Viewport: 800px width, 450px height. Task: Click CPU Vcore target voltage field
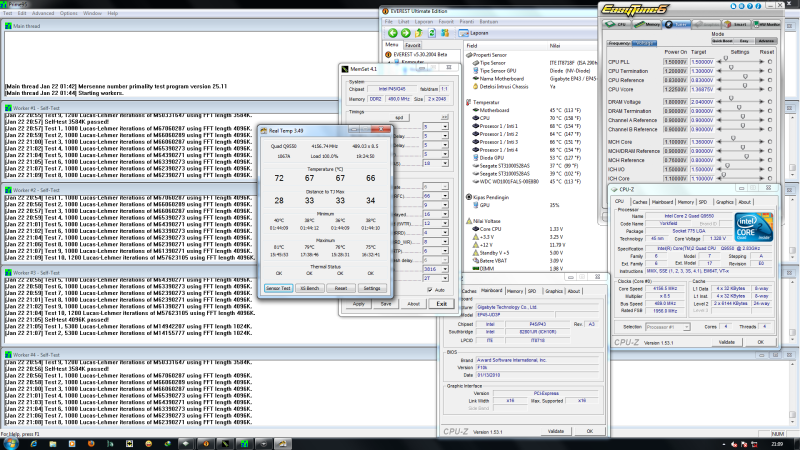pos(702,89)
